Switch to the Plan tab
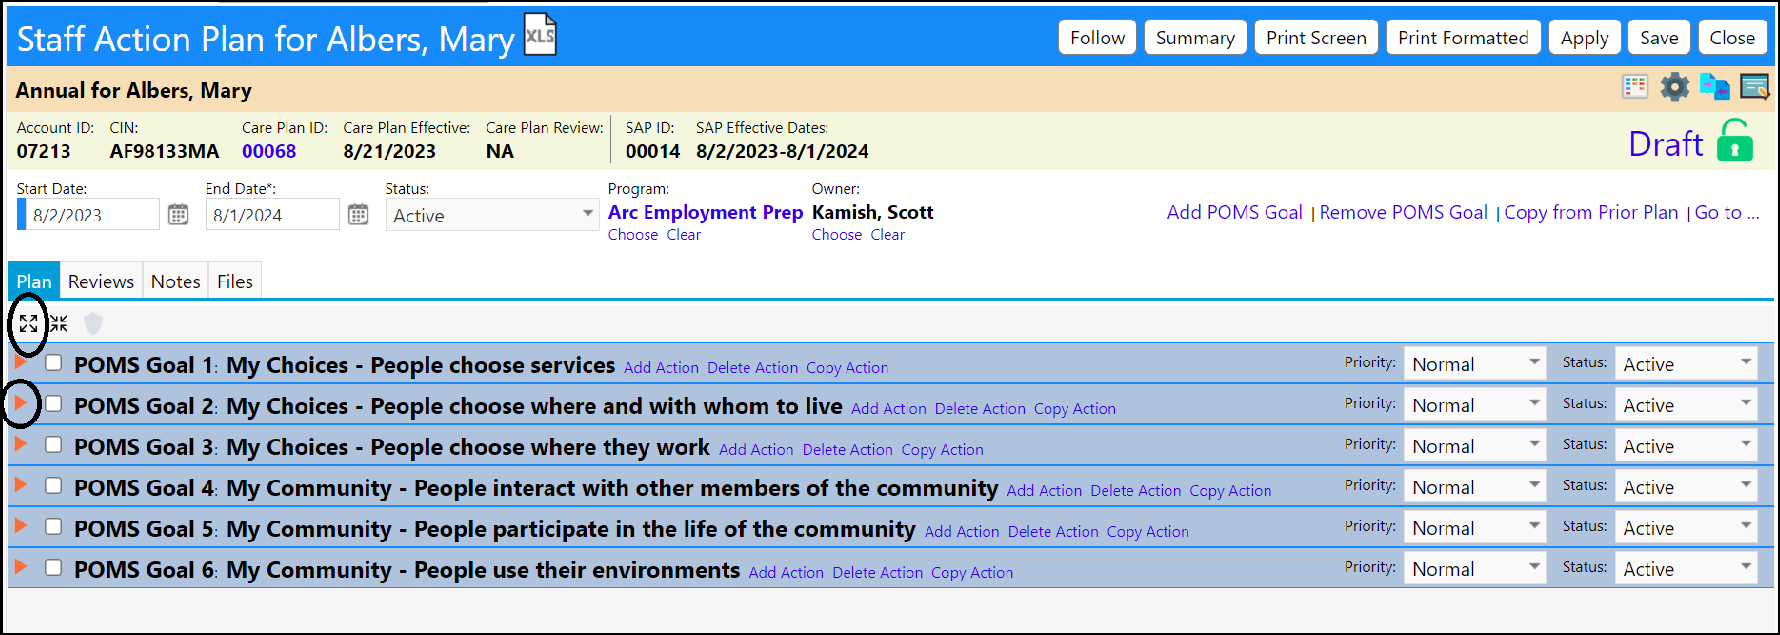1780x635 pixels. [x=34, y=281]
